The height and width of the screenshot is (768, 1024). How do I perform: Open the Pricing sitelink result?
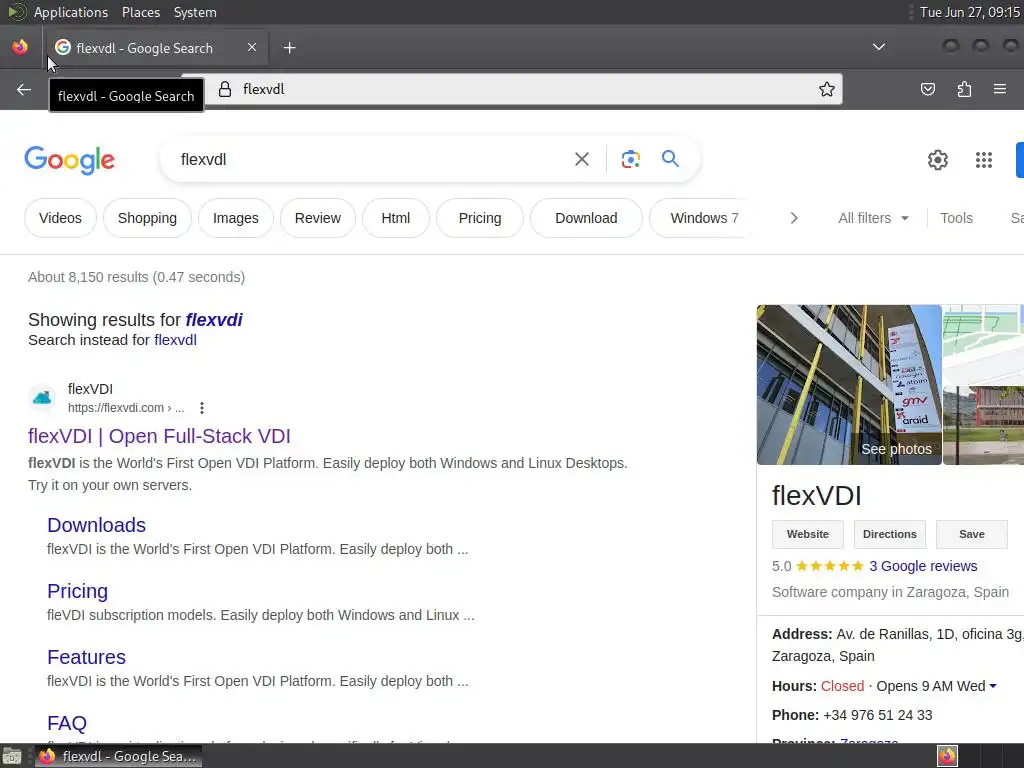77,591
